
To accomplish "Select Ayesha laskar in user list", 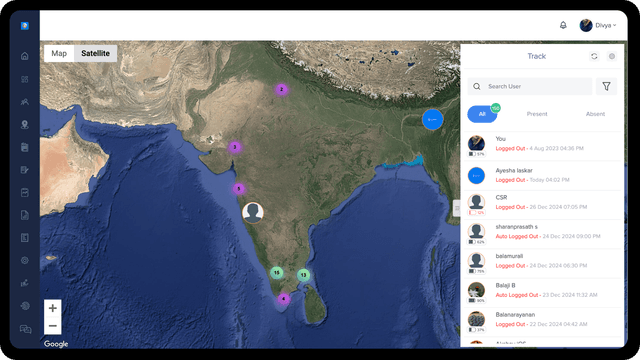I will tap(542, 176).
